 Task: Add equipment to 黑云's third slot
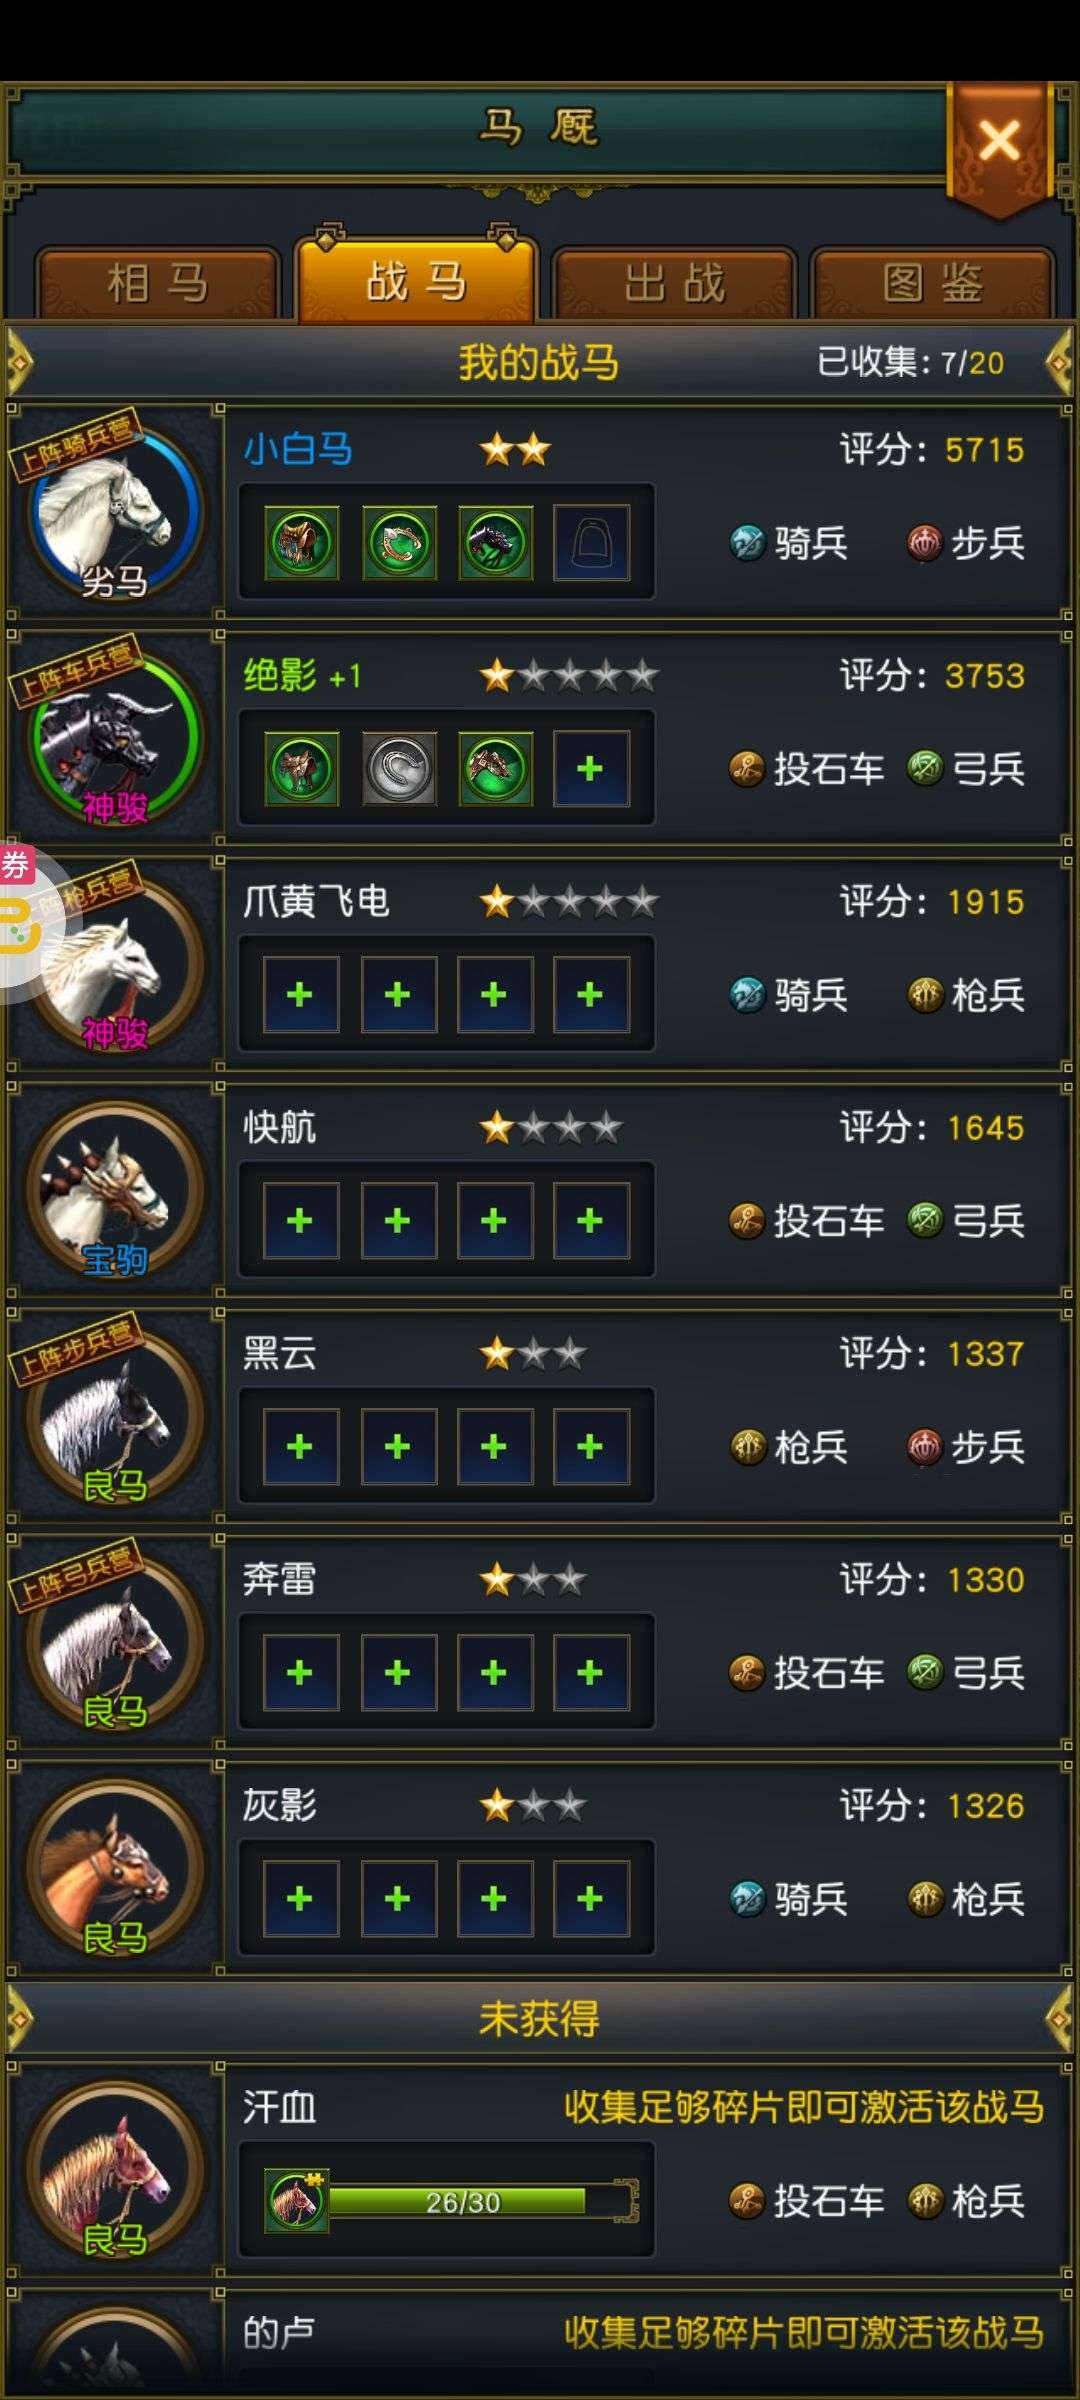tap(494, 1447)
